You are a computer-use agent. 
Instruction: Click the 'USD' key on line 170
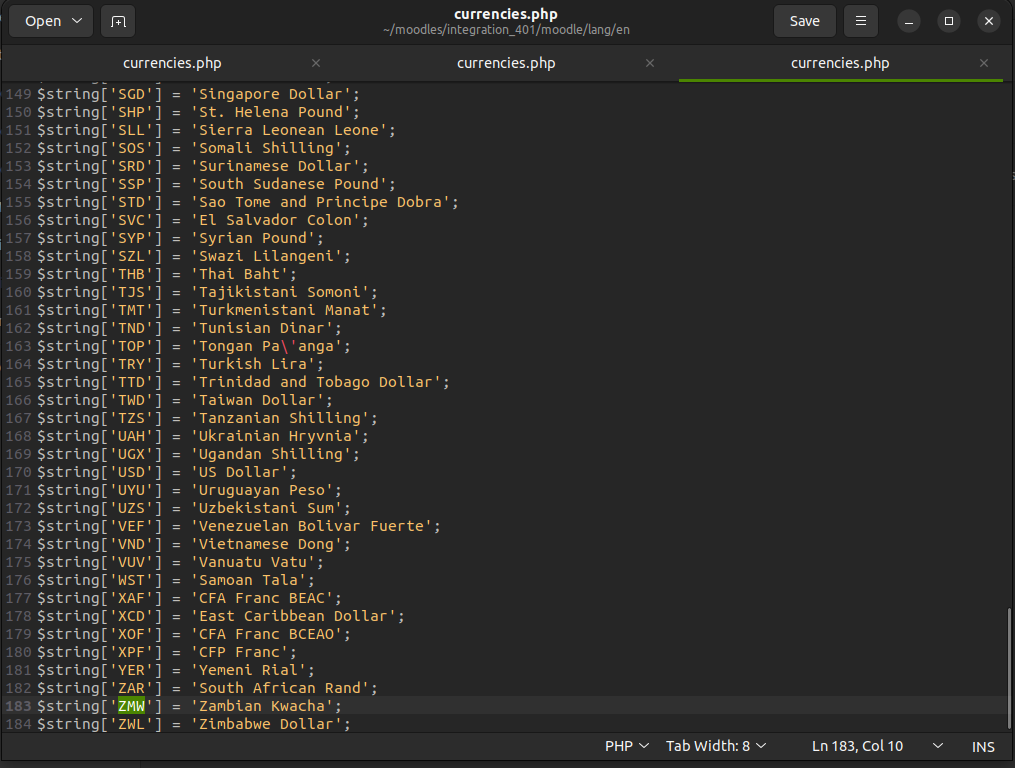(x=131, y=473)
